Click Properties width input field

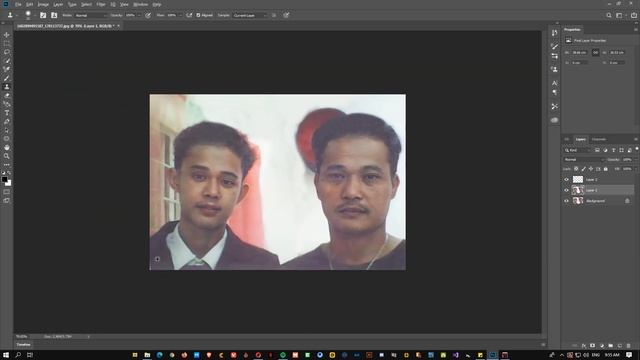(x=579, y=53)
